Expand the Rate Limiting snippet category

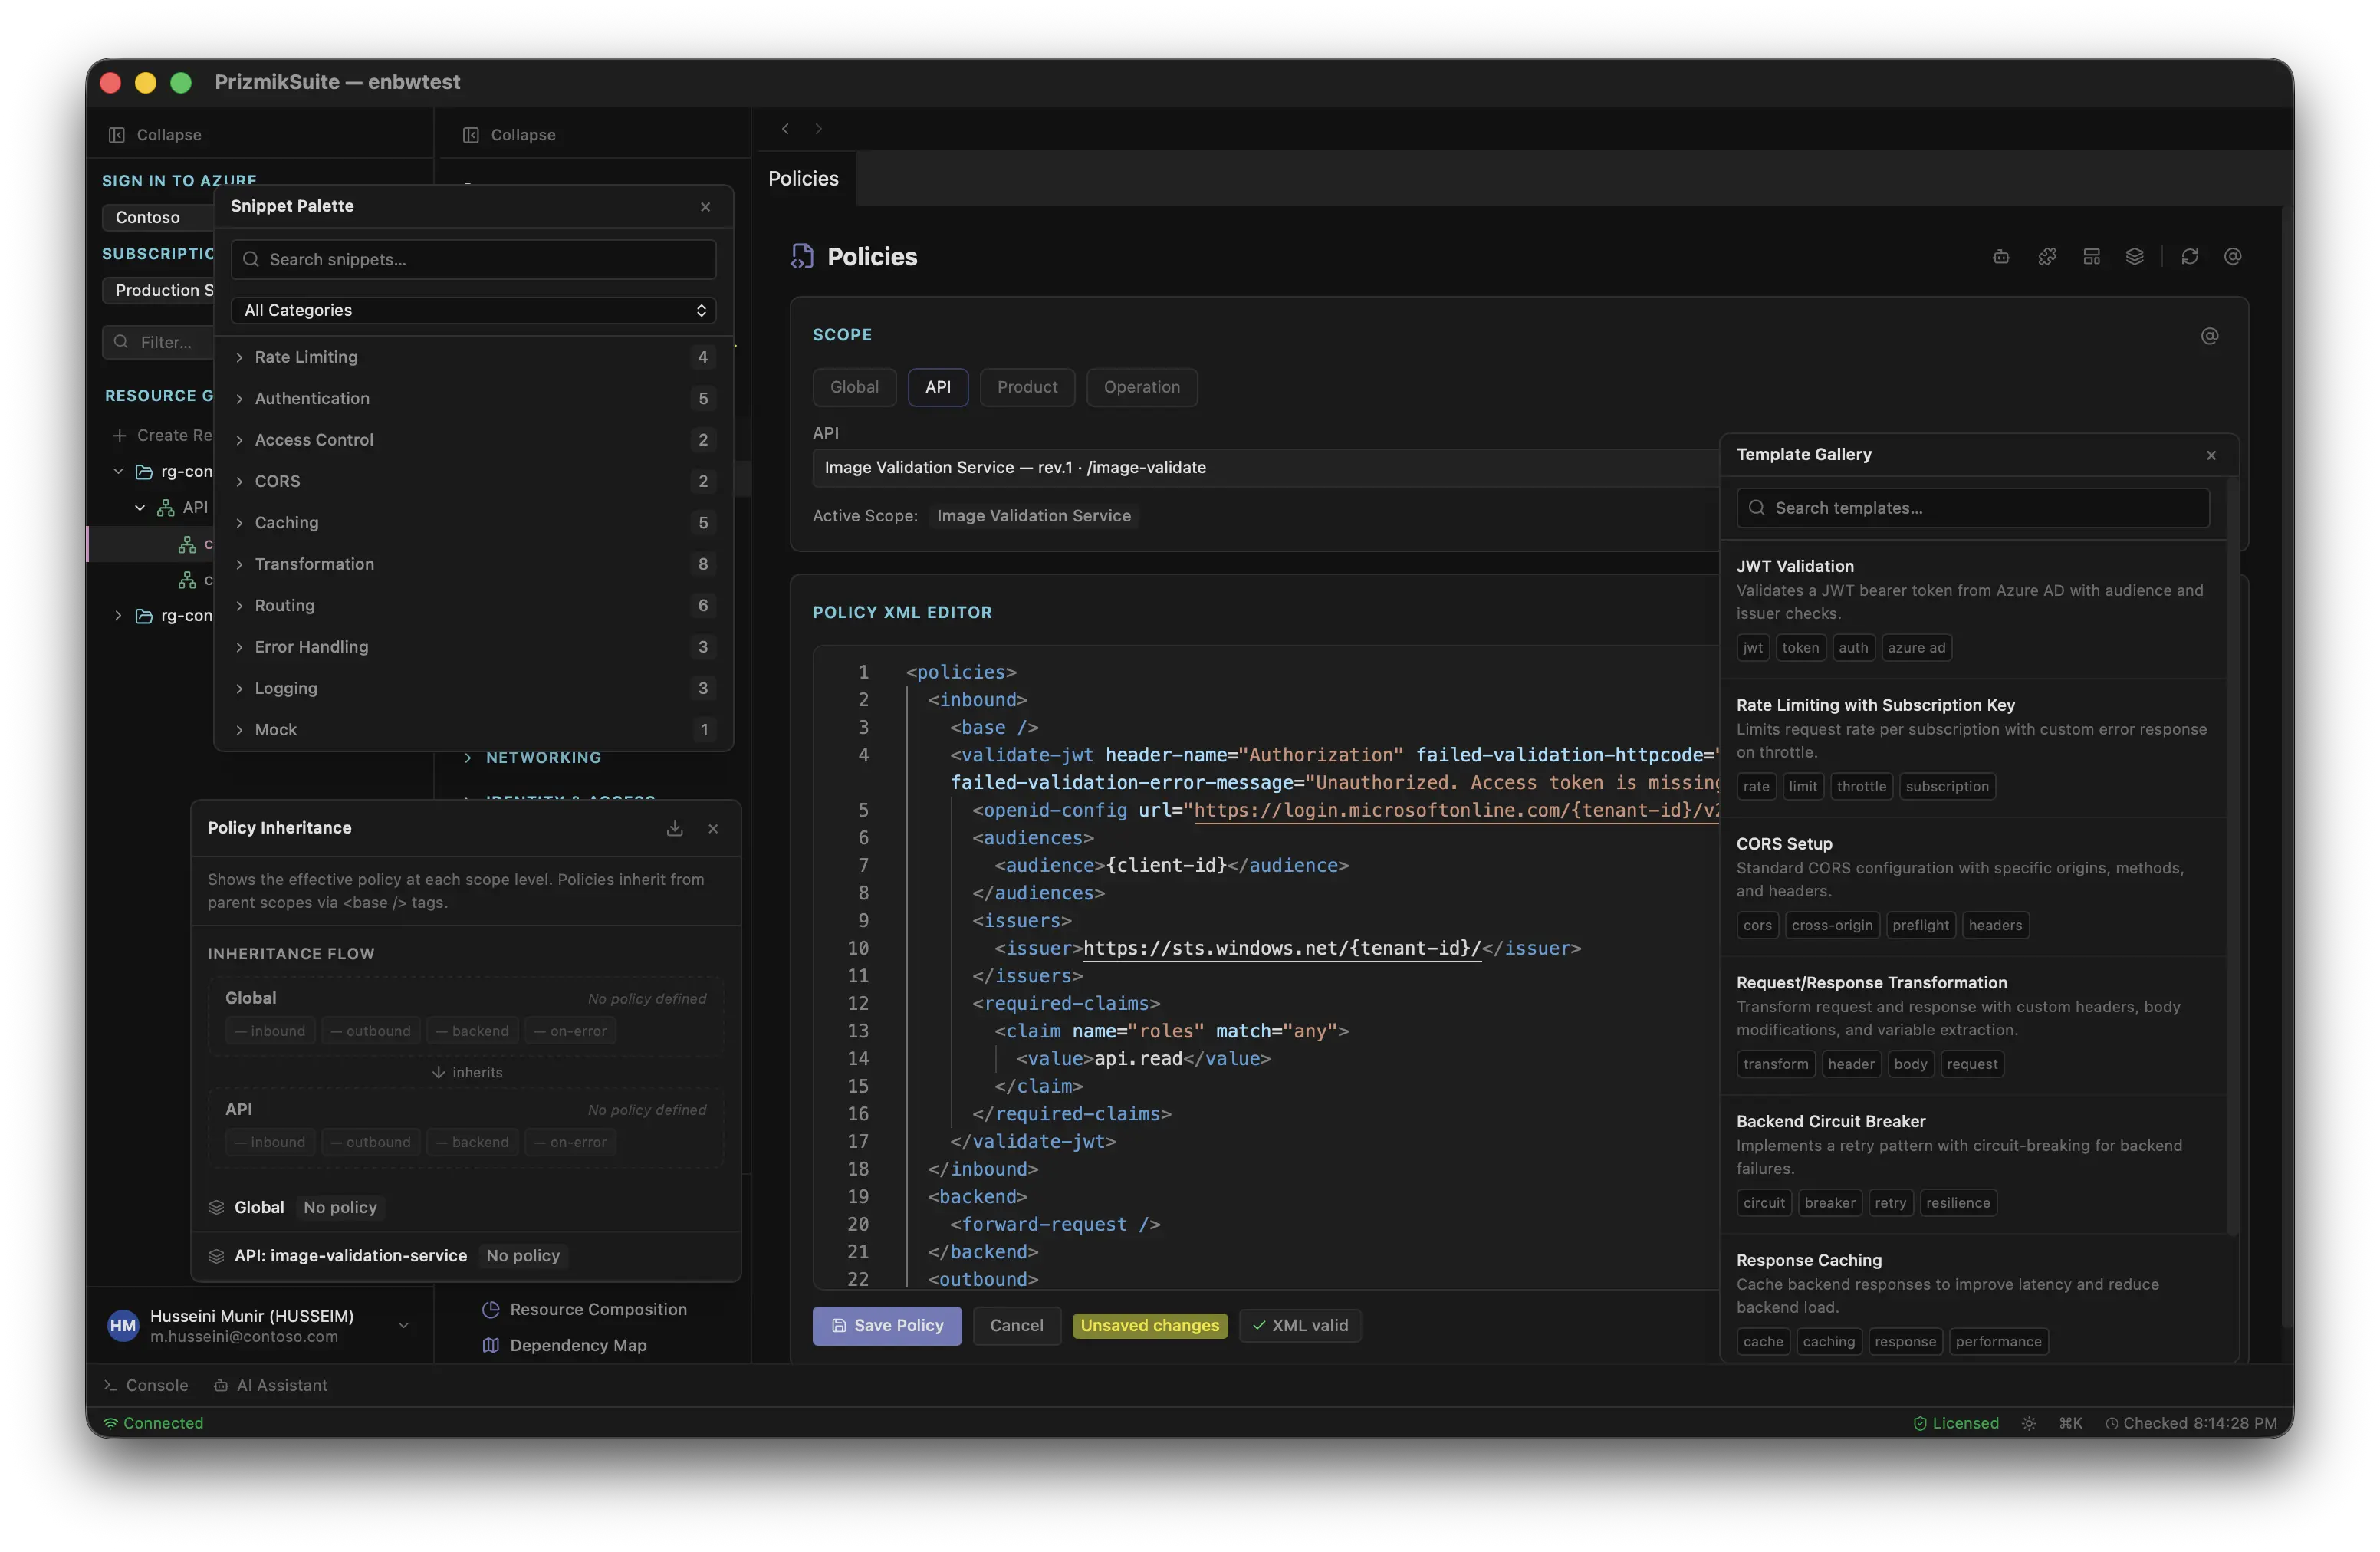tap(474, 357)
